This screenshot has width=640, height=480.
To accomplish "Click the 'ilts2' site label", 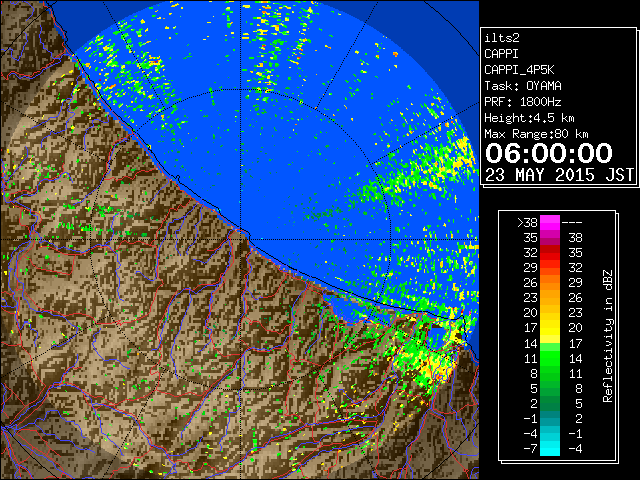I will 502,38.
